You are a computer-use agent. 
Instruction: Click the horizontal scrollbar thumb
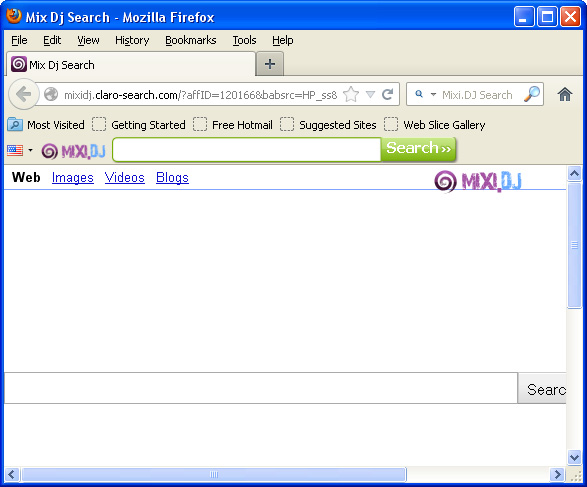pos(214,474)
